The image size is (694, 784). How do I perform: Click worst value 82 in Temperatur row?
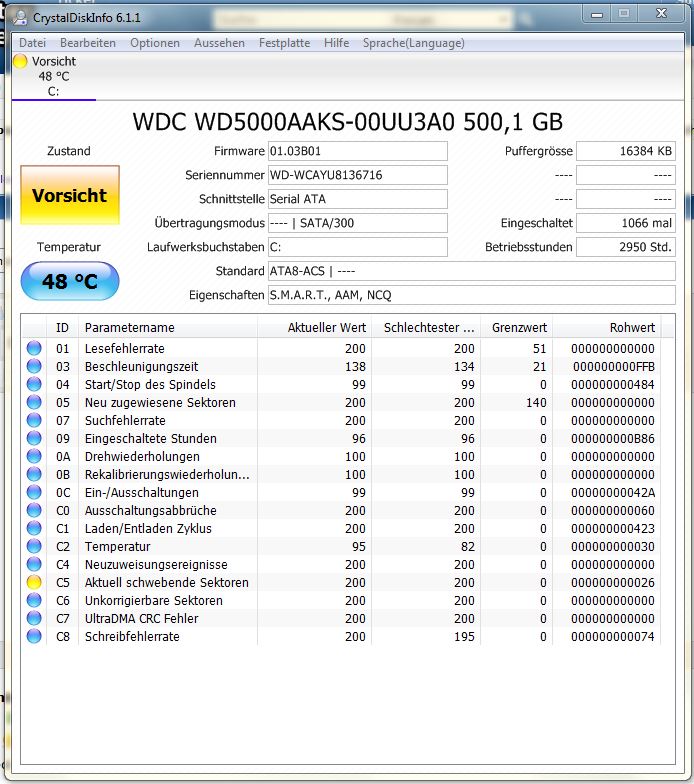click(468, 546)
